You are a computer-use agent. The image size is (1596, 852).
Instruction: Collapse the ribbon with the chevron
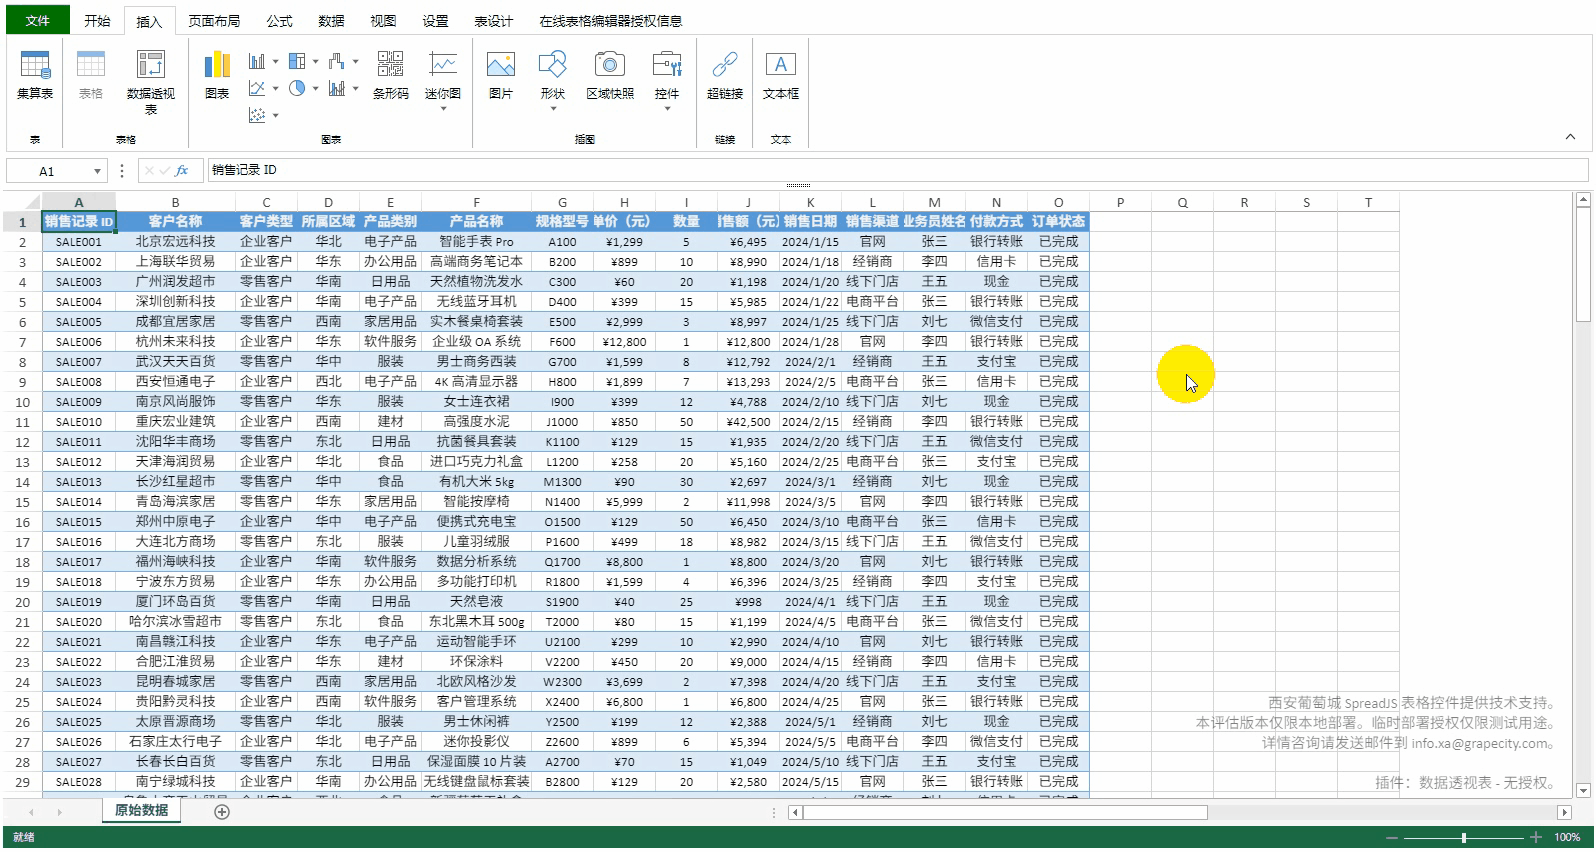(1570, 137)
